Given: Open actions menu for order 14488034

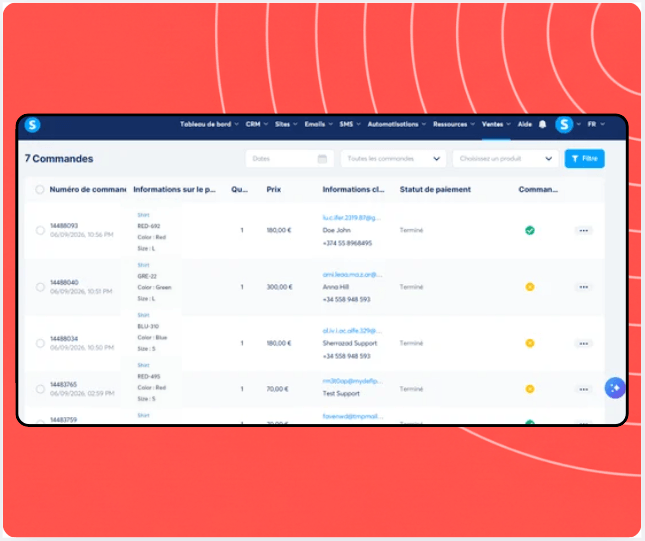Looking at the screenshot, I should pyautogui.click(x=583, y=344).
